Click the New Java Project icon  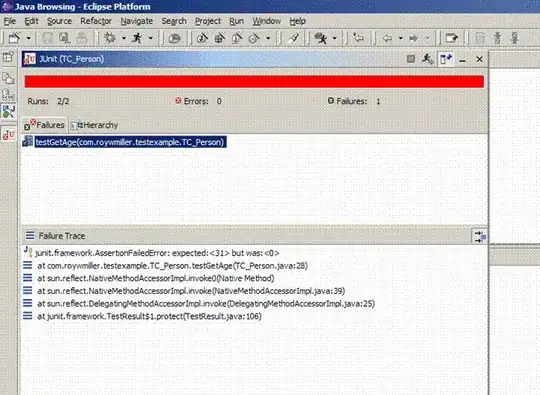click(x=202, y=38)
